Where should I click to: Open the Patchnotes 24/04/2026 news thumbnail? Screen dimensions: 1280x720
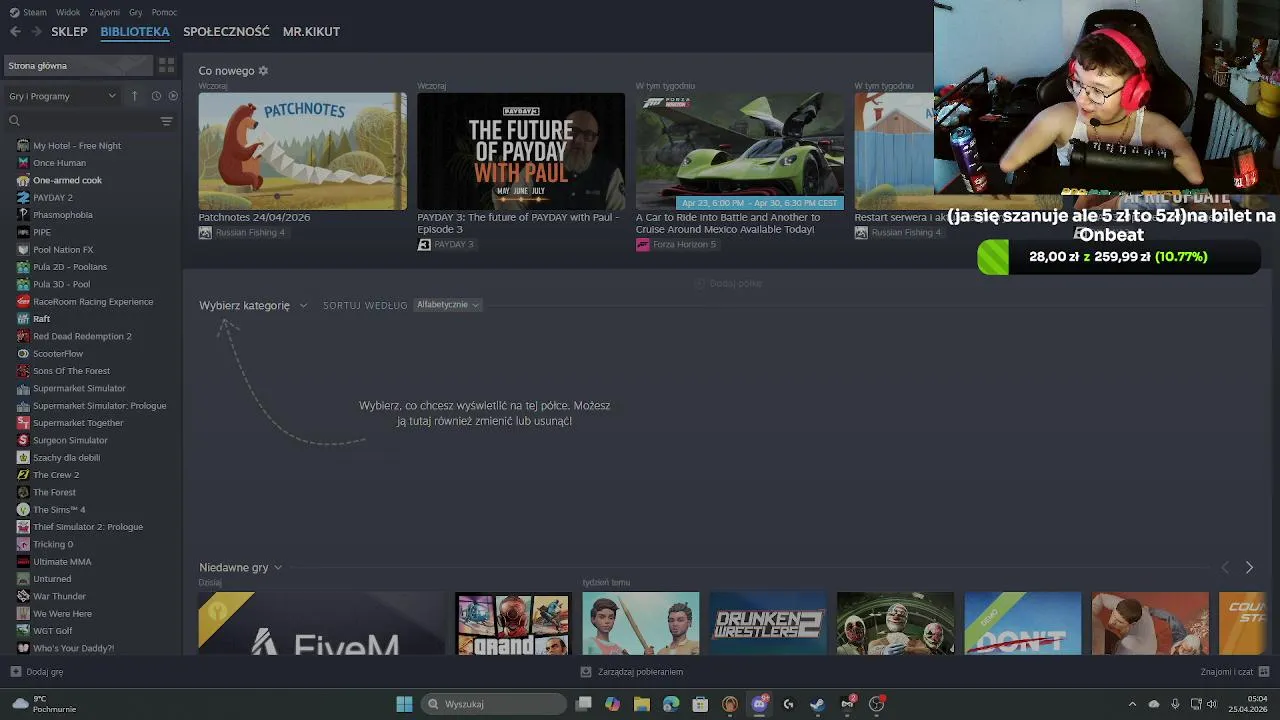click(x=302, y=151)
